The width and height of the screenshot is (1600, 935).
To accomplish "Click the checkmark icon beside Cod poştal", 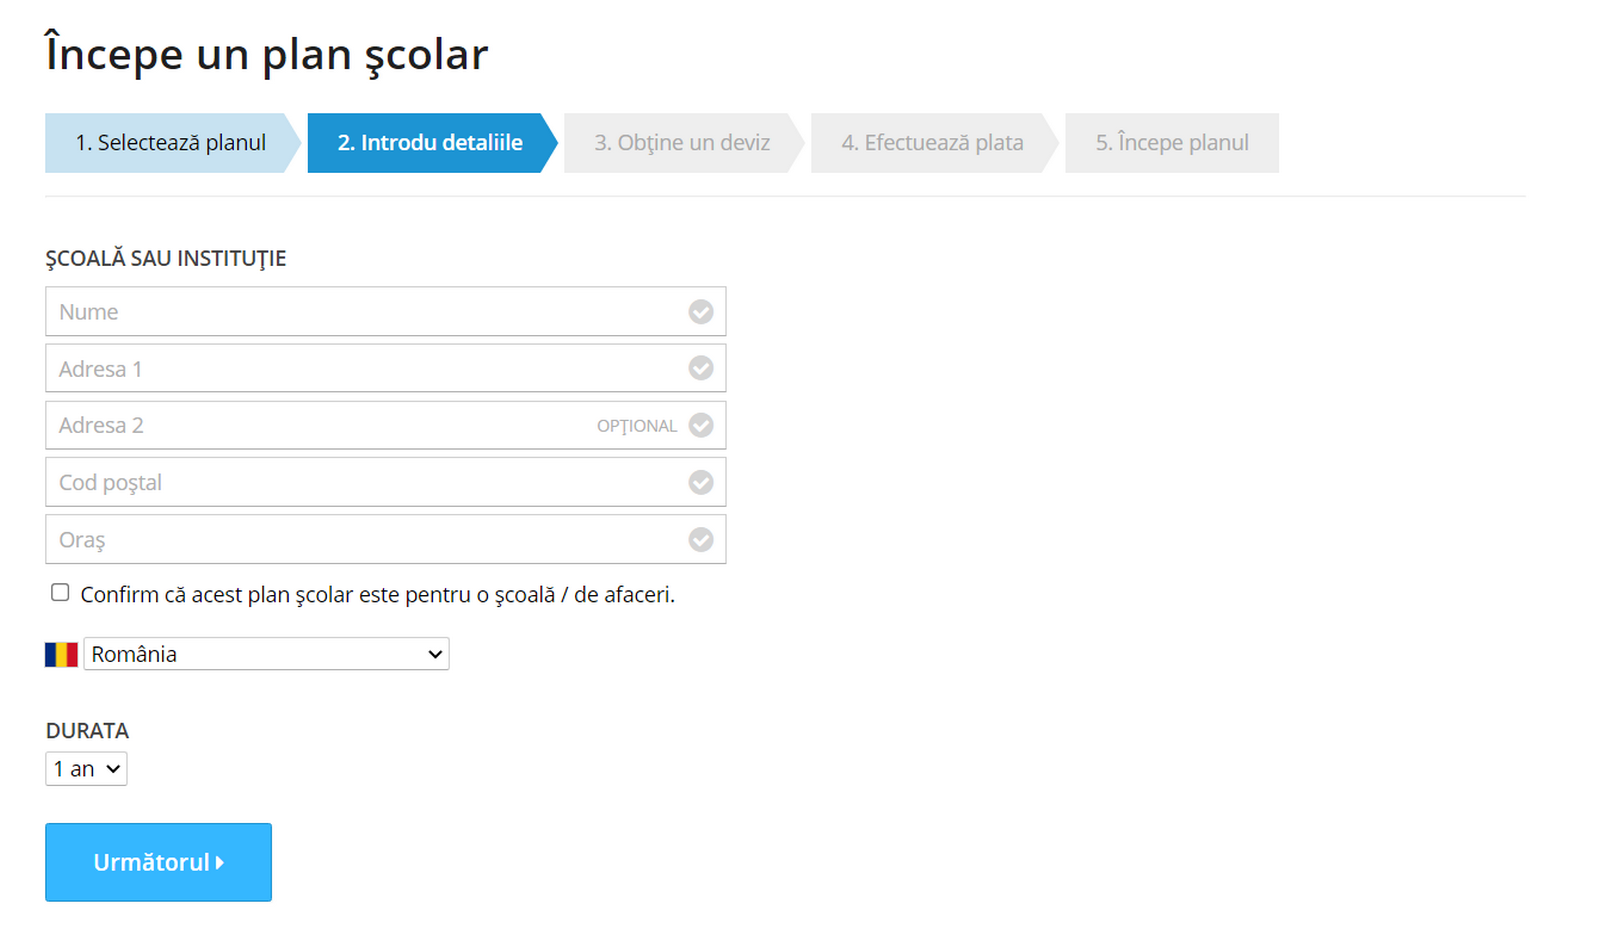I will [x=700, y=482].
